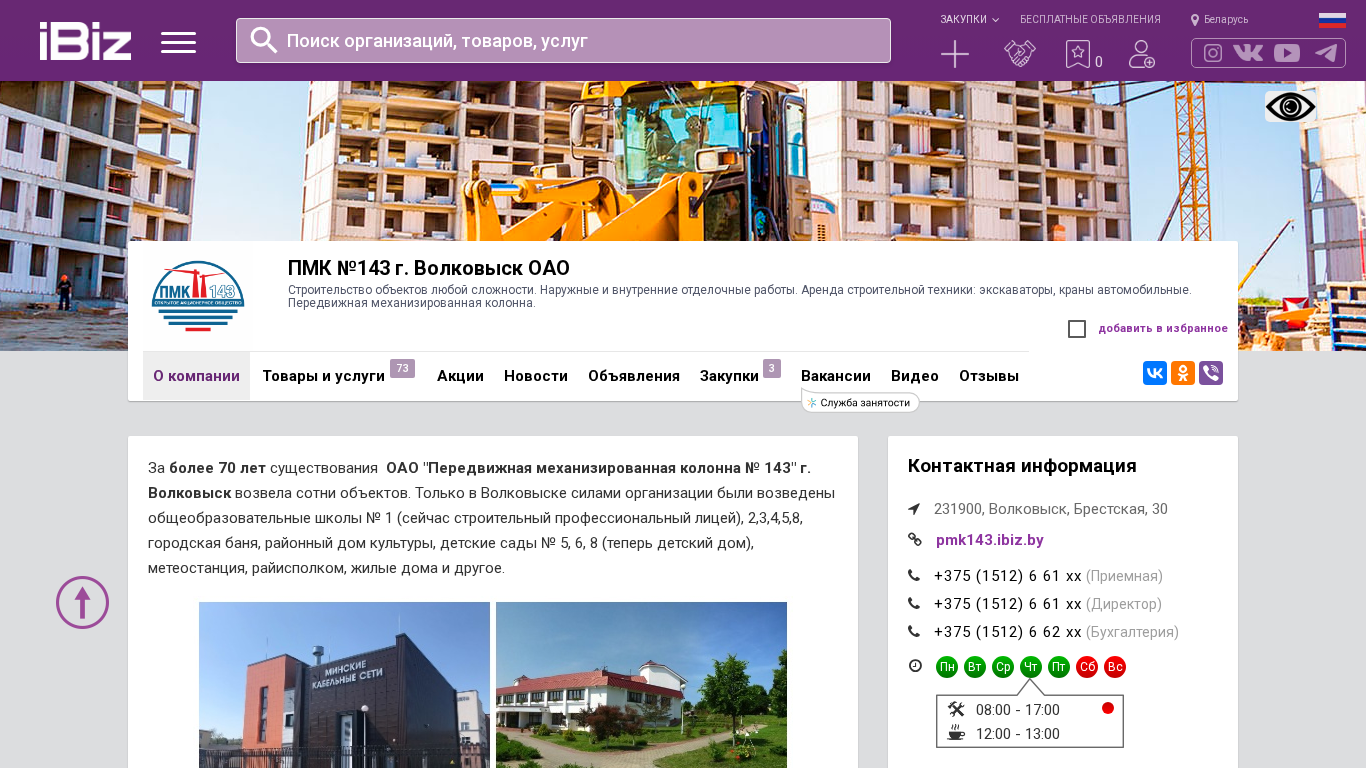Viewport: 1366px width, 768px height.
Task: Open the YouTube link in header
Action: (1287, 53)
